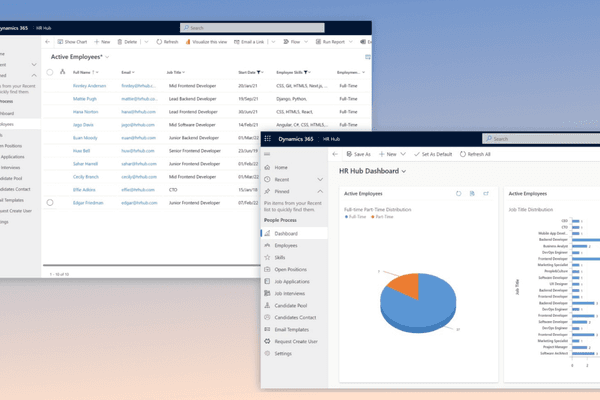The height and width of the screenshot is (400, 600).
Task: Click hierarchy icon in grid header
Action: [x=62, y=72]
